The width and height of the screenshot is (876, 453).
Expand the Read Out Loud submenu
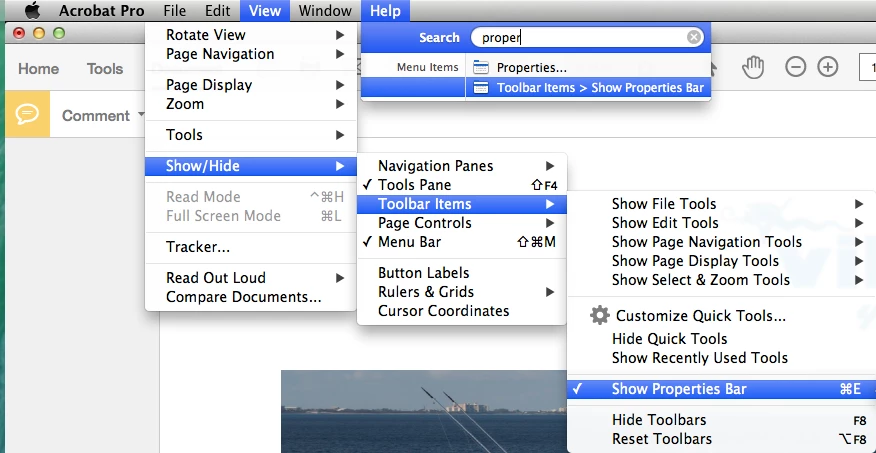click(251, 278)
